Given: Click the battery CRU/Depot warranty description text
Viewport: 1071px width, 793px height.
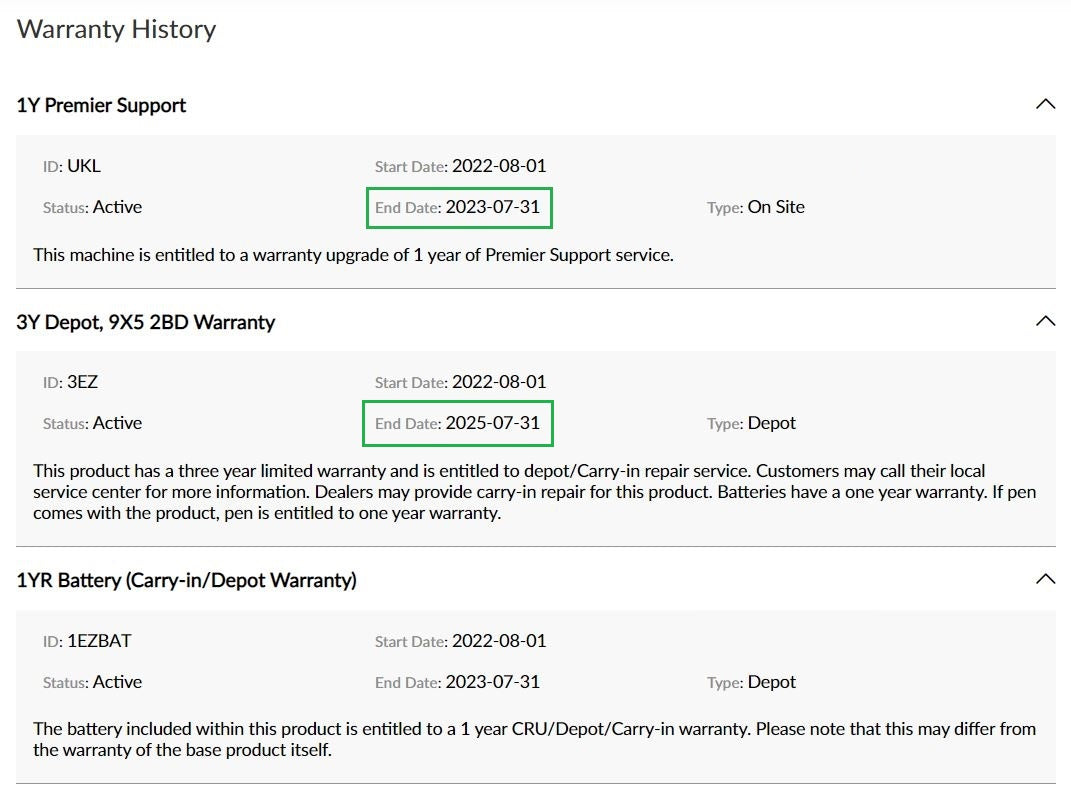Looking at the screenshot, I should (x=535, y=739).
